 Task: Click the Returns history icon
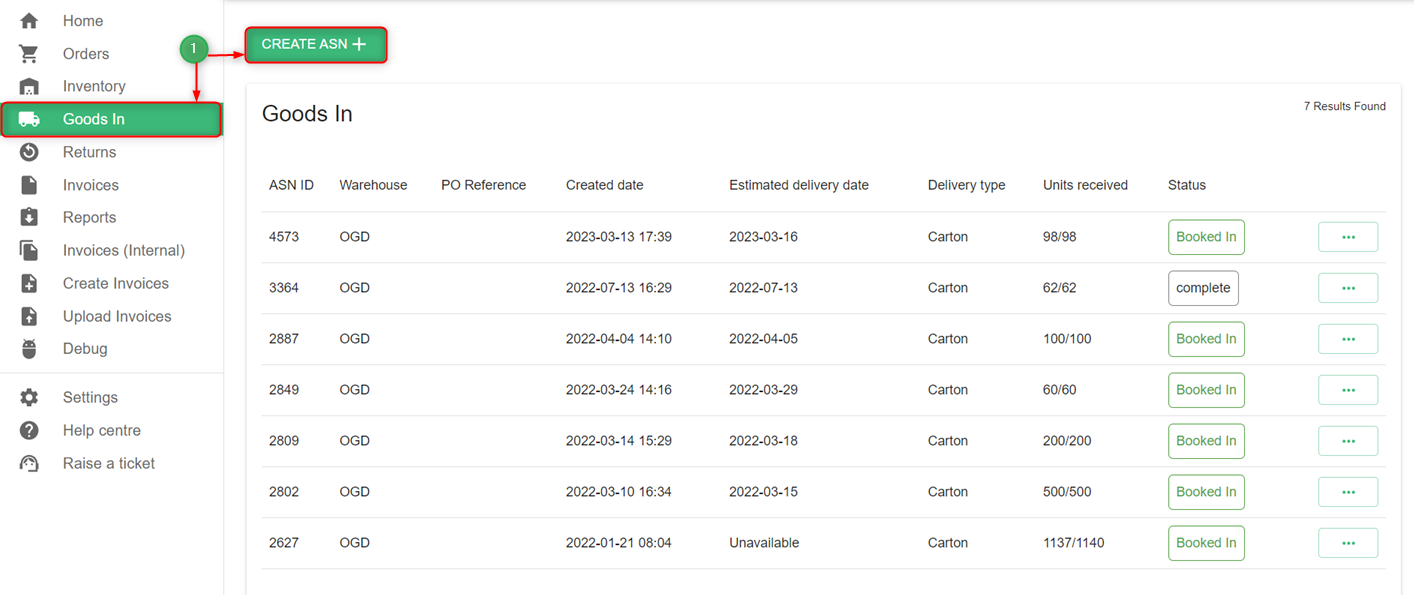click(29, 152)
